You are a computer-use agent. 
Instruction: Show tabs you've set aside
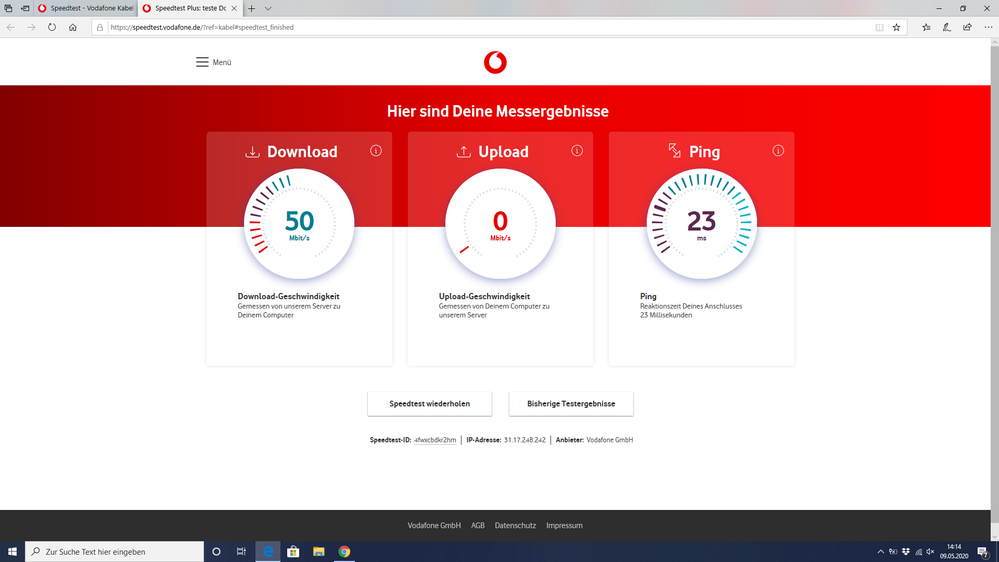8,8
